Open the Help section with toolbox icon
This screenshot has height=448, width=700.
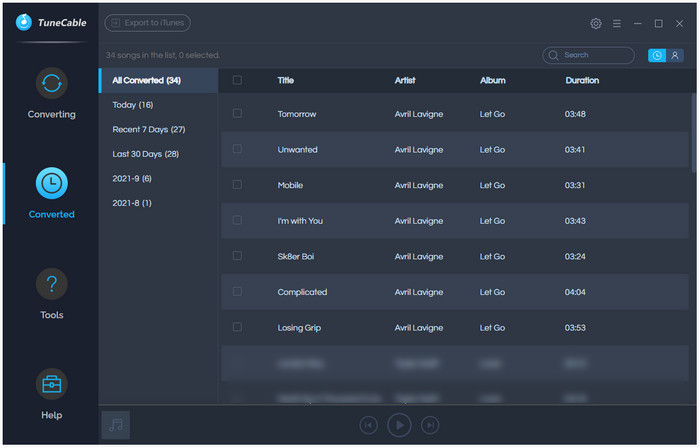51,394
